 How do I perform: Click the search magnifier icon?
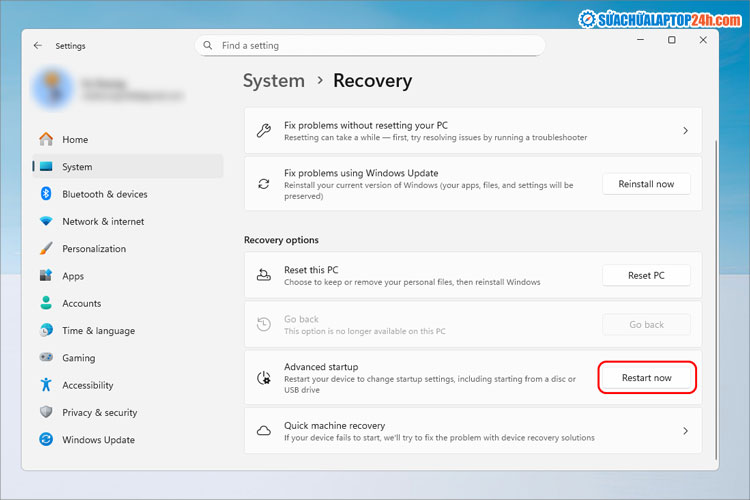208,45
